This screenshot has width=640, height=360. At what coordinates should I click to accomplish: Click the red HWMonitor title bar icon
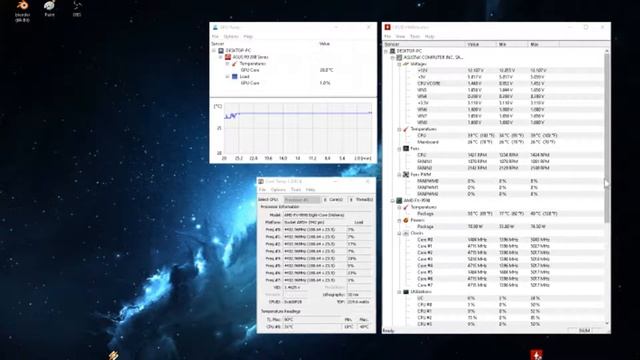[387, 27]
